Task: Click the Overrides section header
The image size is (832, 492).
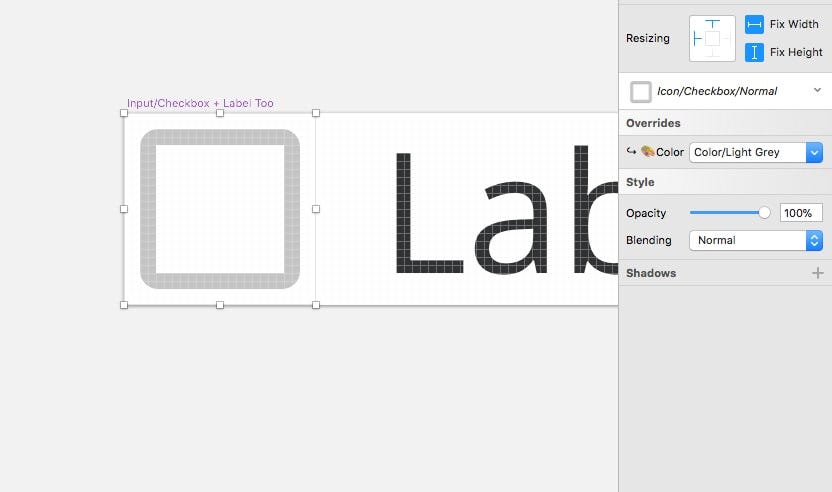Action: 653,123
